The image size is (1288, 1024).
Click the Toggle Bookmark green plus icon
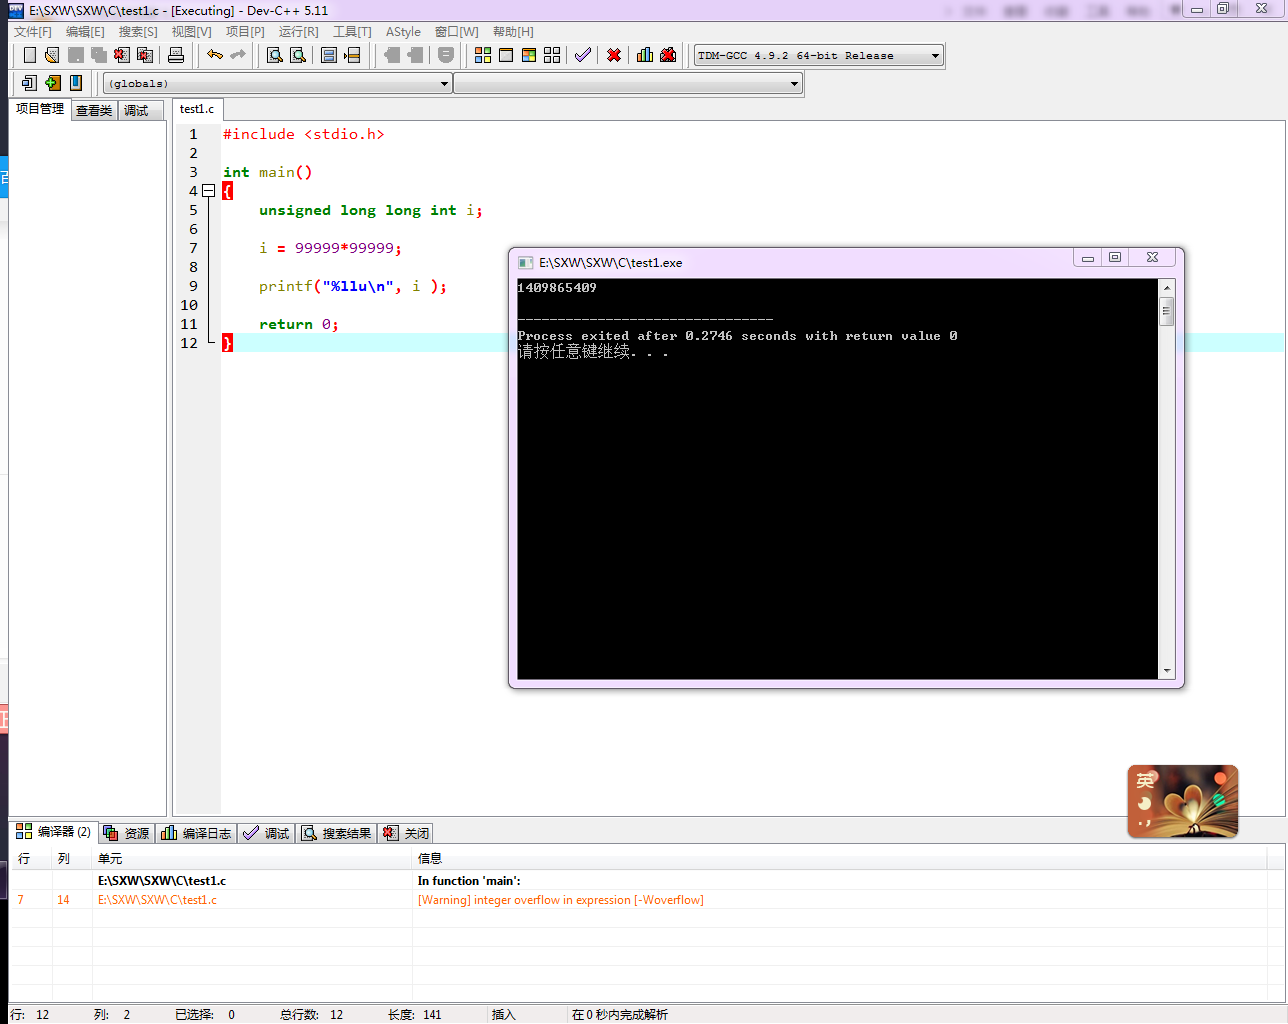[52, 83]
